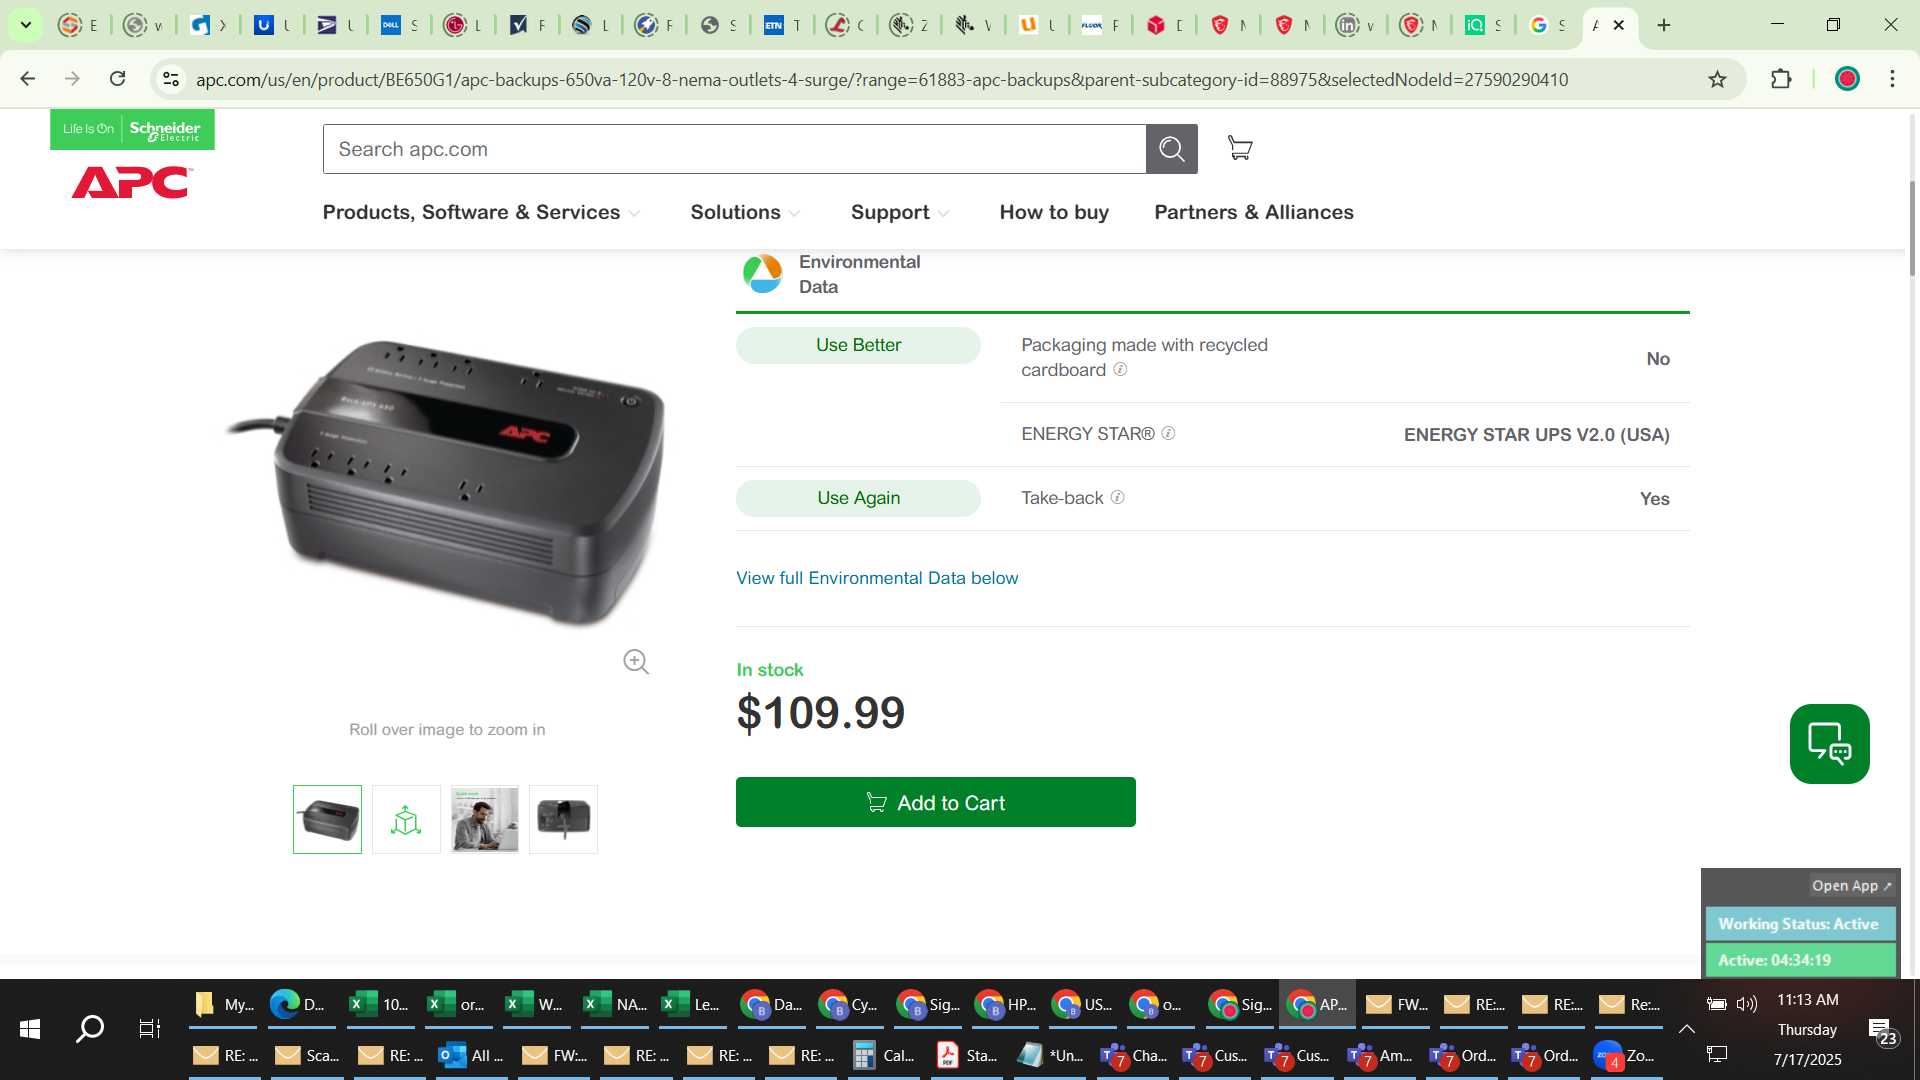View site information icon in address bar
Viewport: 1920px width, 1080px height.
[171, 79]
